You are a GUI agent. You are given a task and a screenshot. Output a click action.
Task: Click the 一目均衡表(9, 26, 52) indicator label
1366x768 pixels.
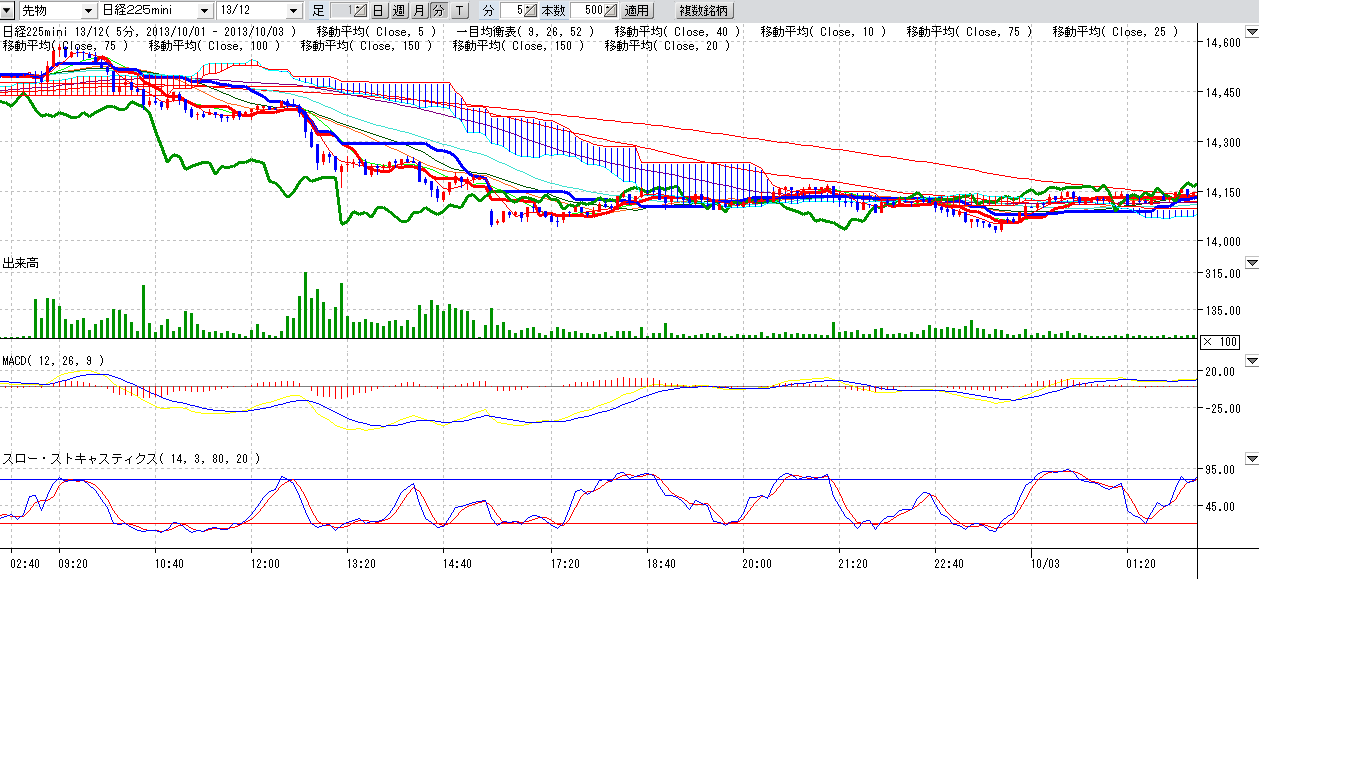pyautogui.click(x=525, y=32)
